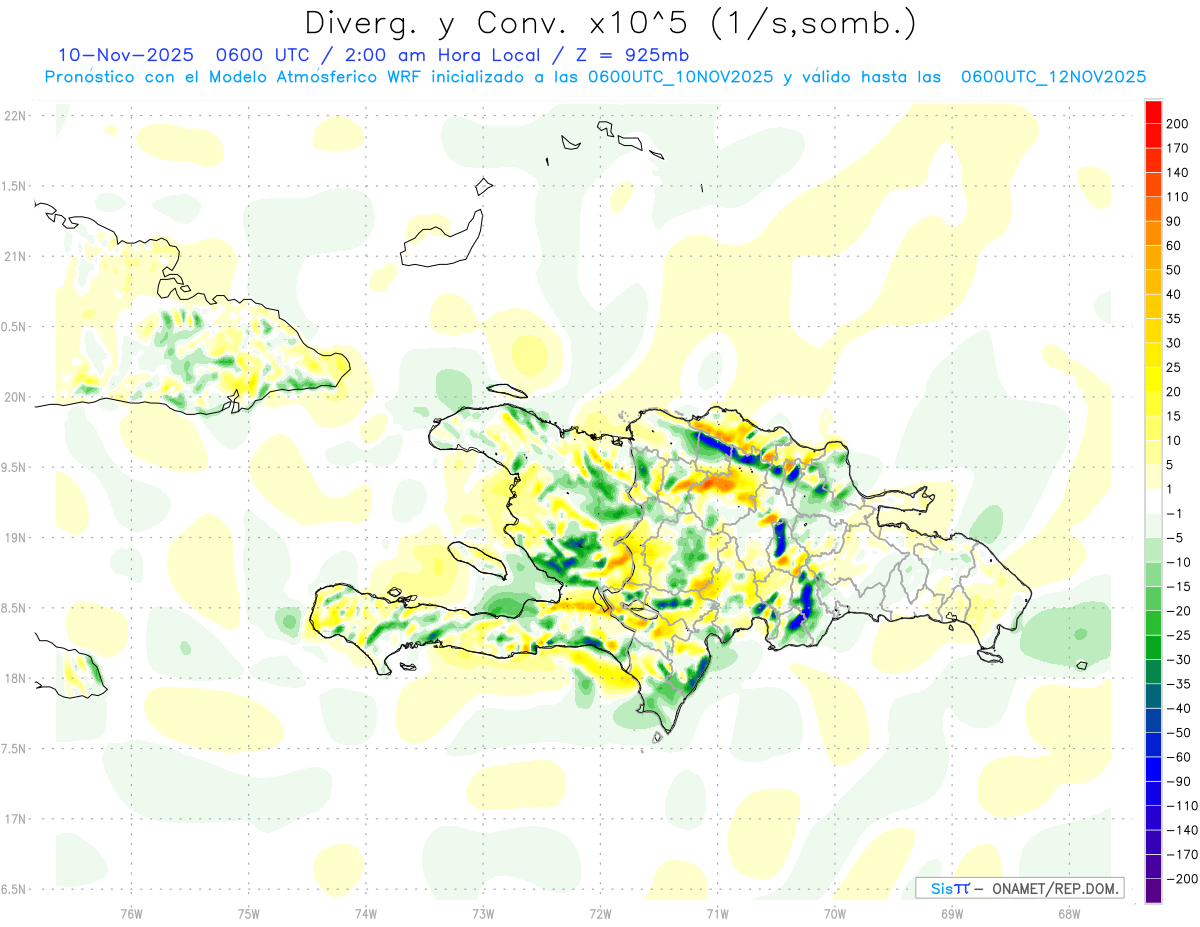Click the '76W' longitude label
This screenshot has width=1200, height=927.
131,913
